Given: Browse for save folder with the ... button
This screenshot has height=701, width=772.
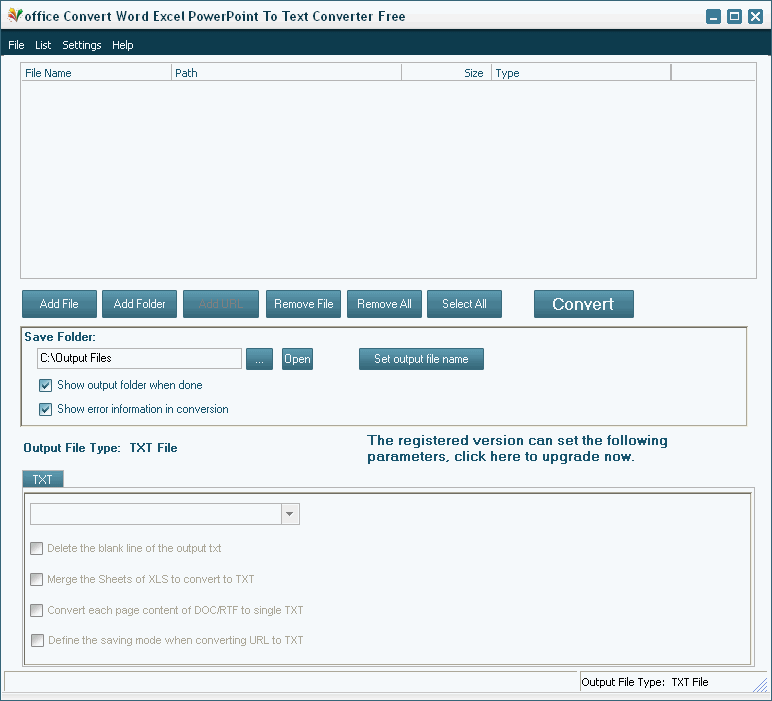Looking at the screenshot, I should [x=259, y=359].
